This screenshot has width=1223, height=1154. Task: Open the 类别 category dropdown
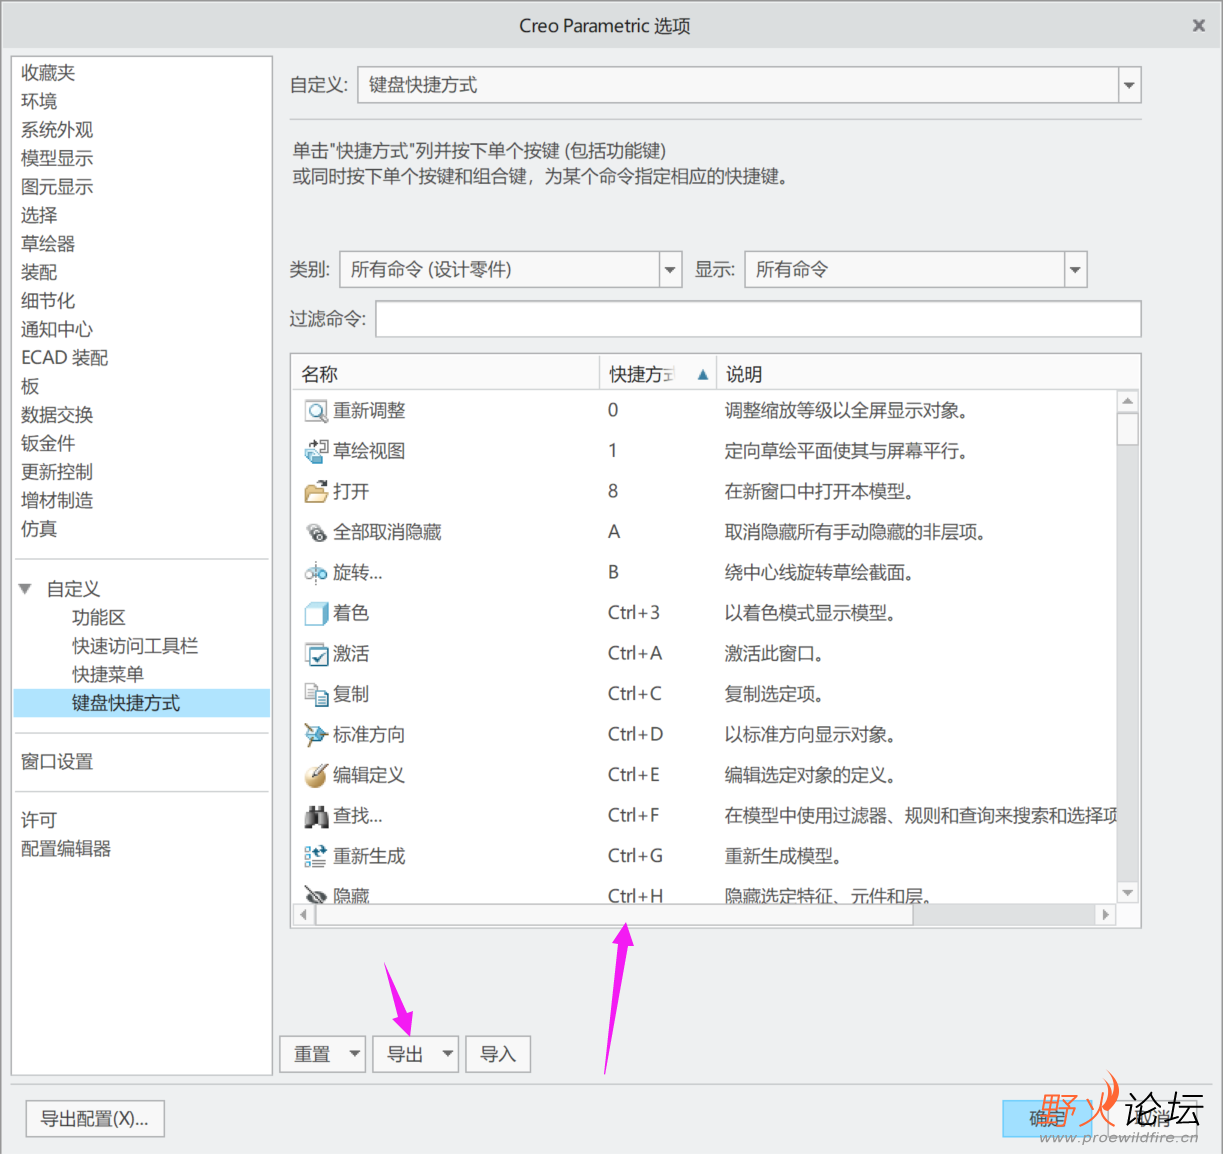[670, 269]
